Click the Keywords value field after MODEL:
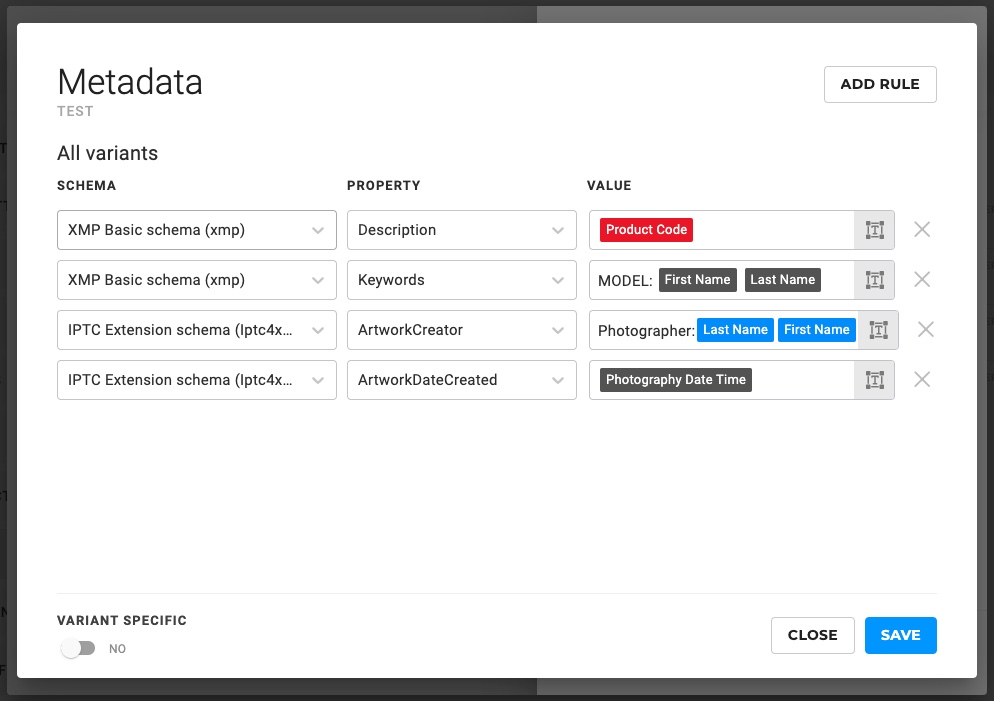 (x=837, y=280)
